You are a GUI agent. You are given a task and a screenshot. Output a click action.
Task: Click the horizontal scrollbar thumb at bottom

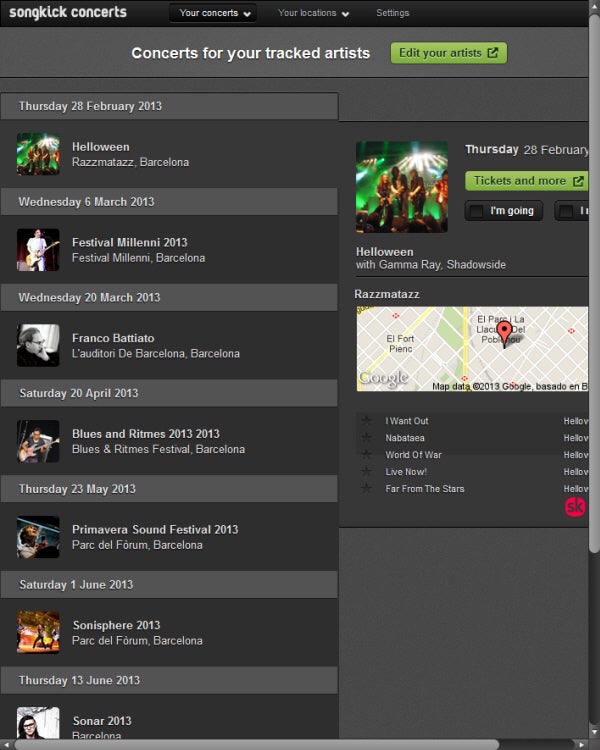click(256, 745)
